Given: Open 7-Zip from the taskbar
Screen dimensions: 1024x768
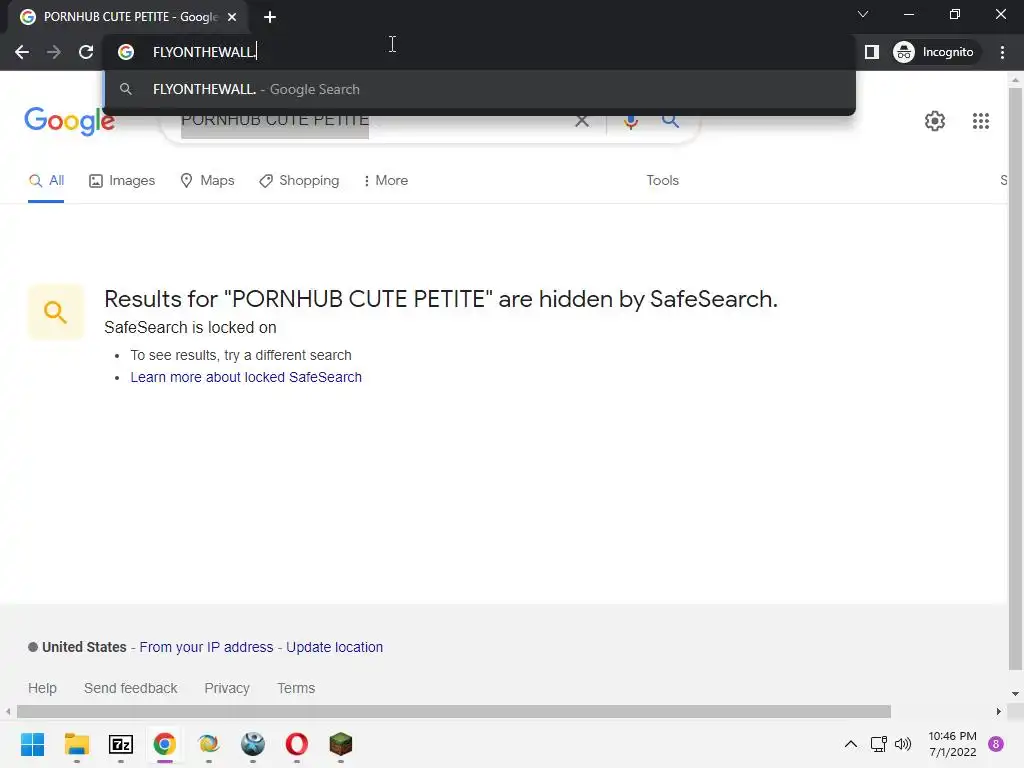Looking at the screenshot, I should [x=121, y=744].
